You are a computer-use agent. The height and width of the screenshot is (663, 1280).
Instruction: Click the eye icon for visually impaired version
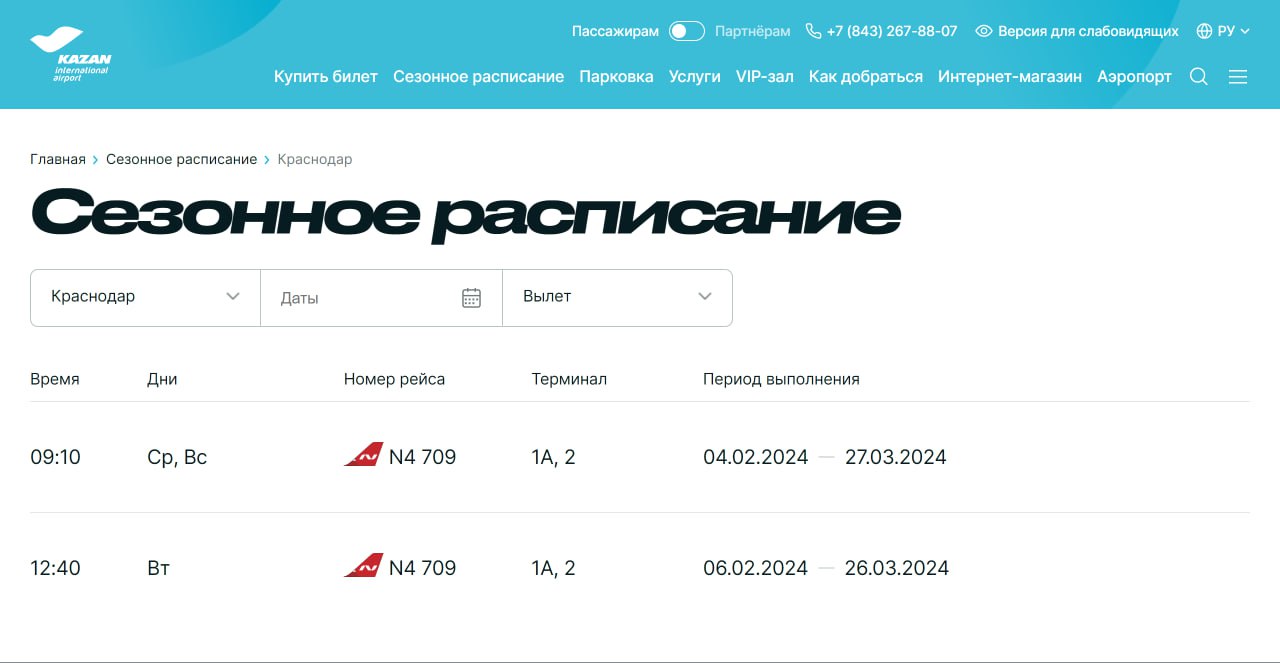click(984, 31)
